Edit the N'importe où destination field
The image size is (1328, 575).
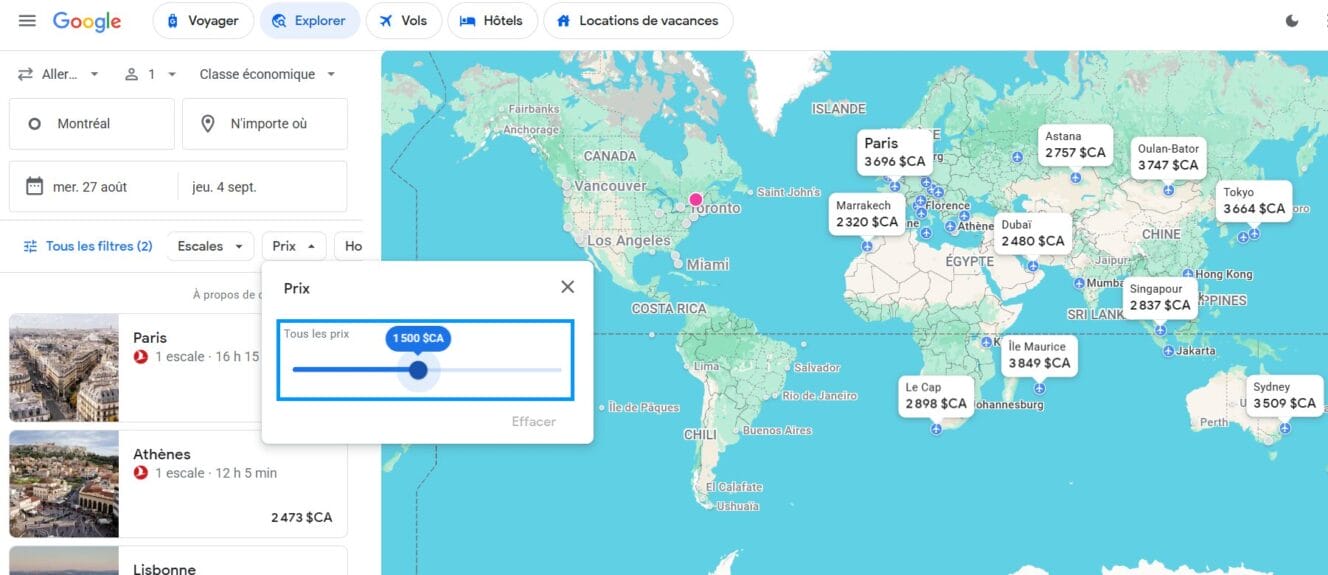[x=265, y=124]
